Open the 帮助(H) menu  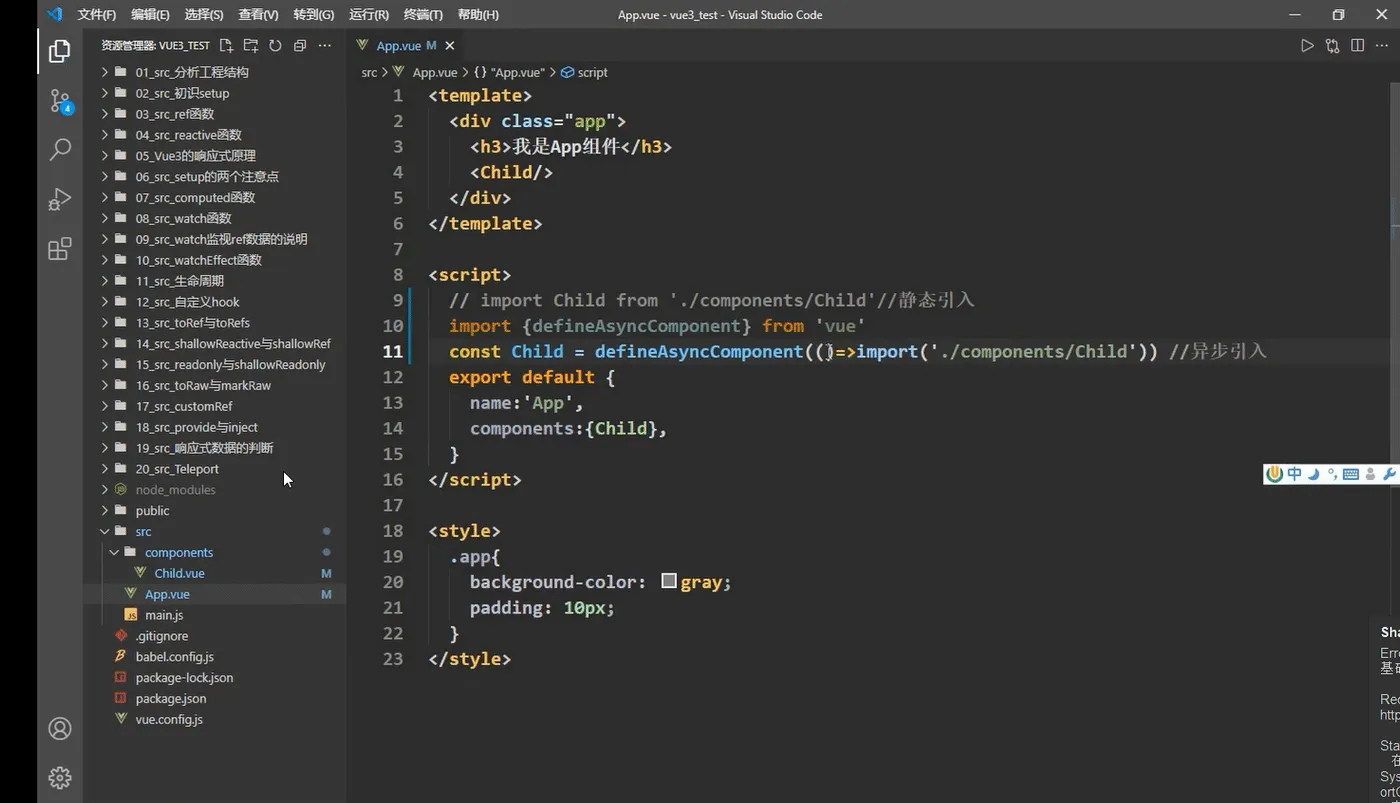pos(478,14)
